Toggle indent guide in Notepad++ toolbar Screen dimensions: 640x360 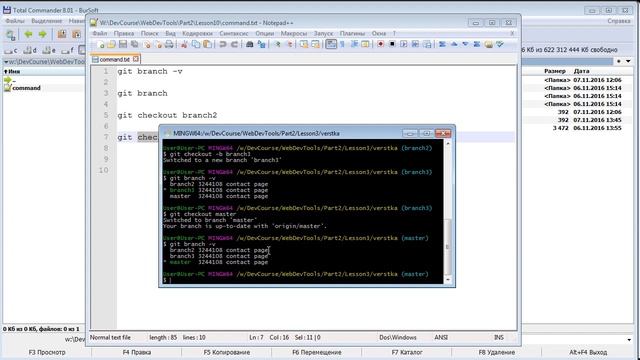354,44
